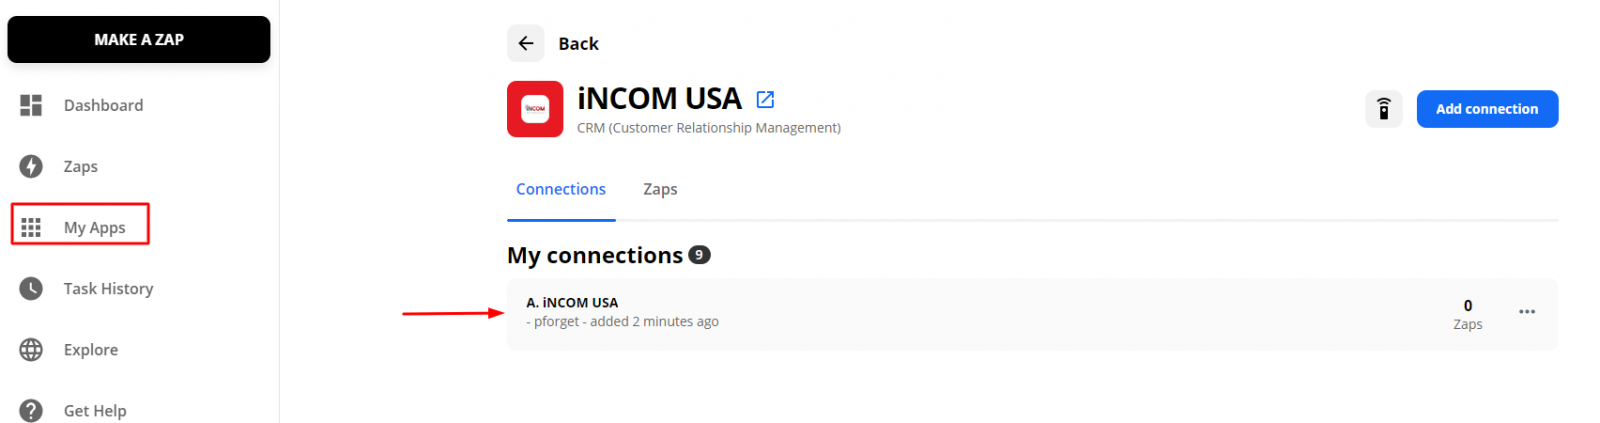The image size is (1600, 423).
Task: Open iNCOM USA external link icon
Action: [765, 99]
